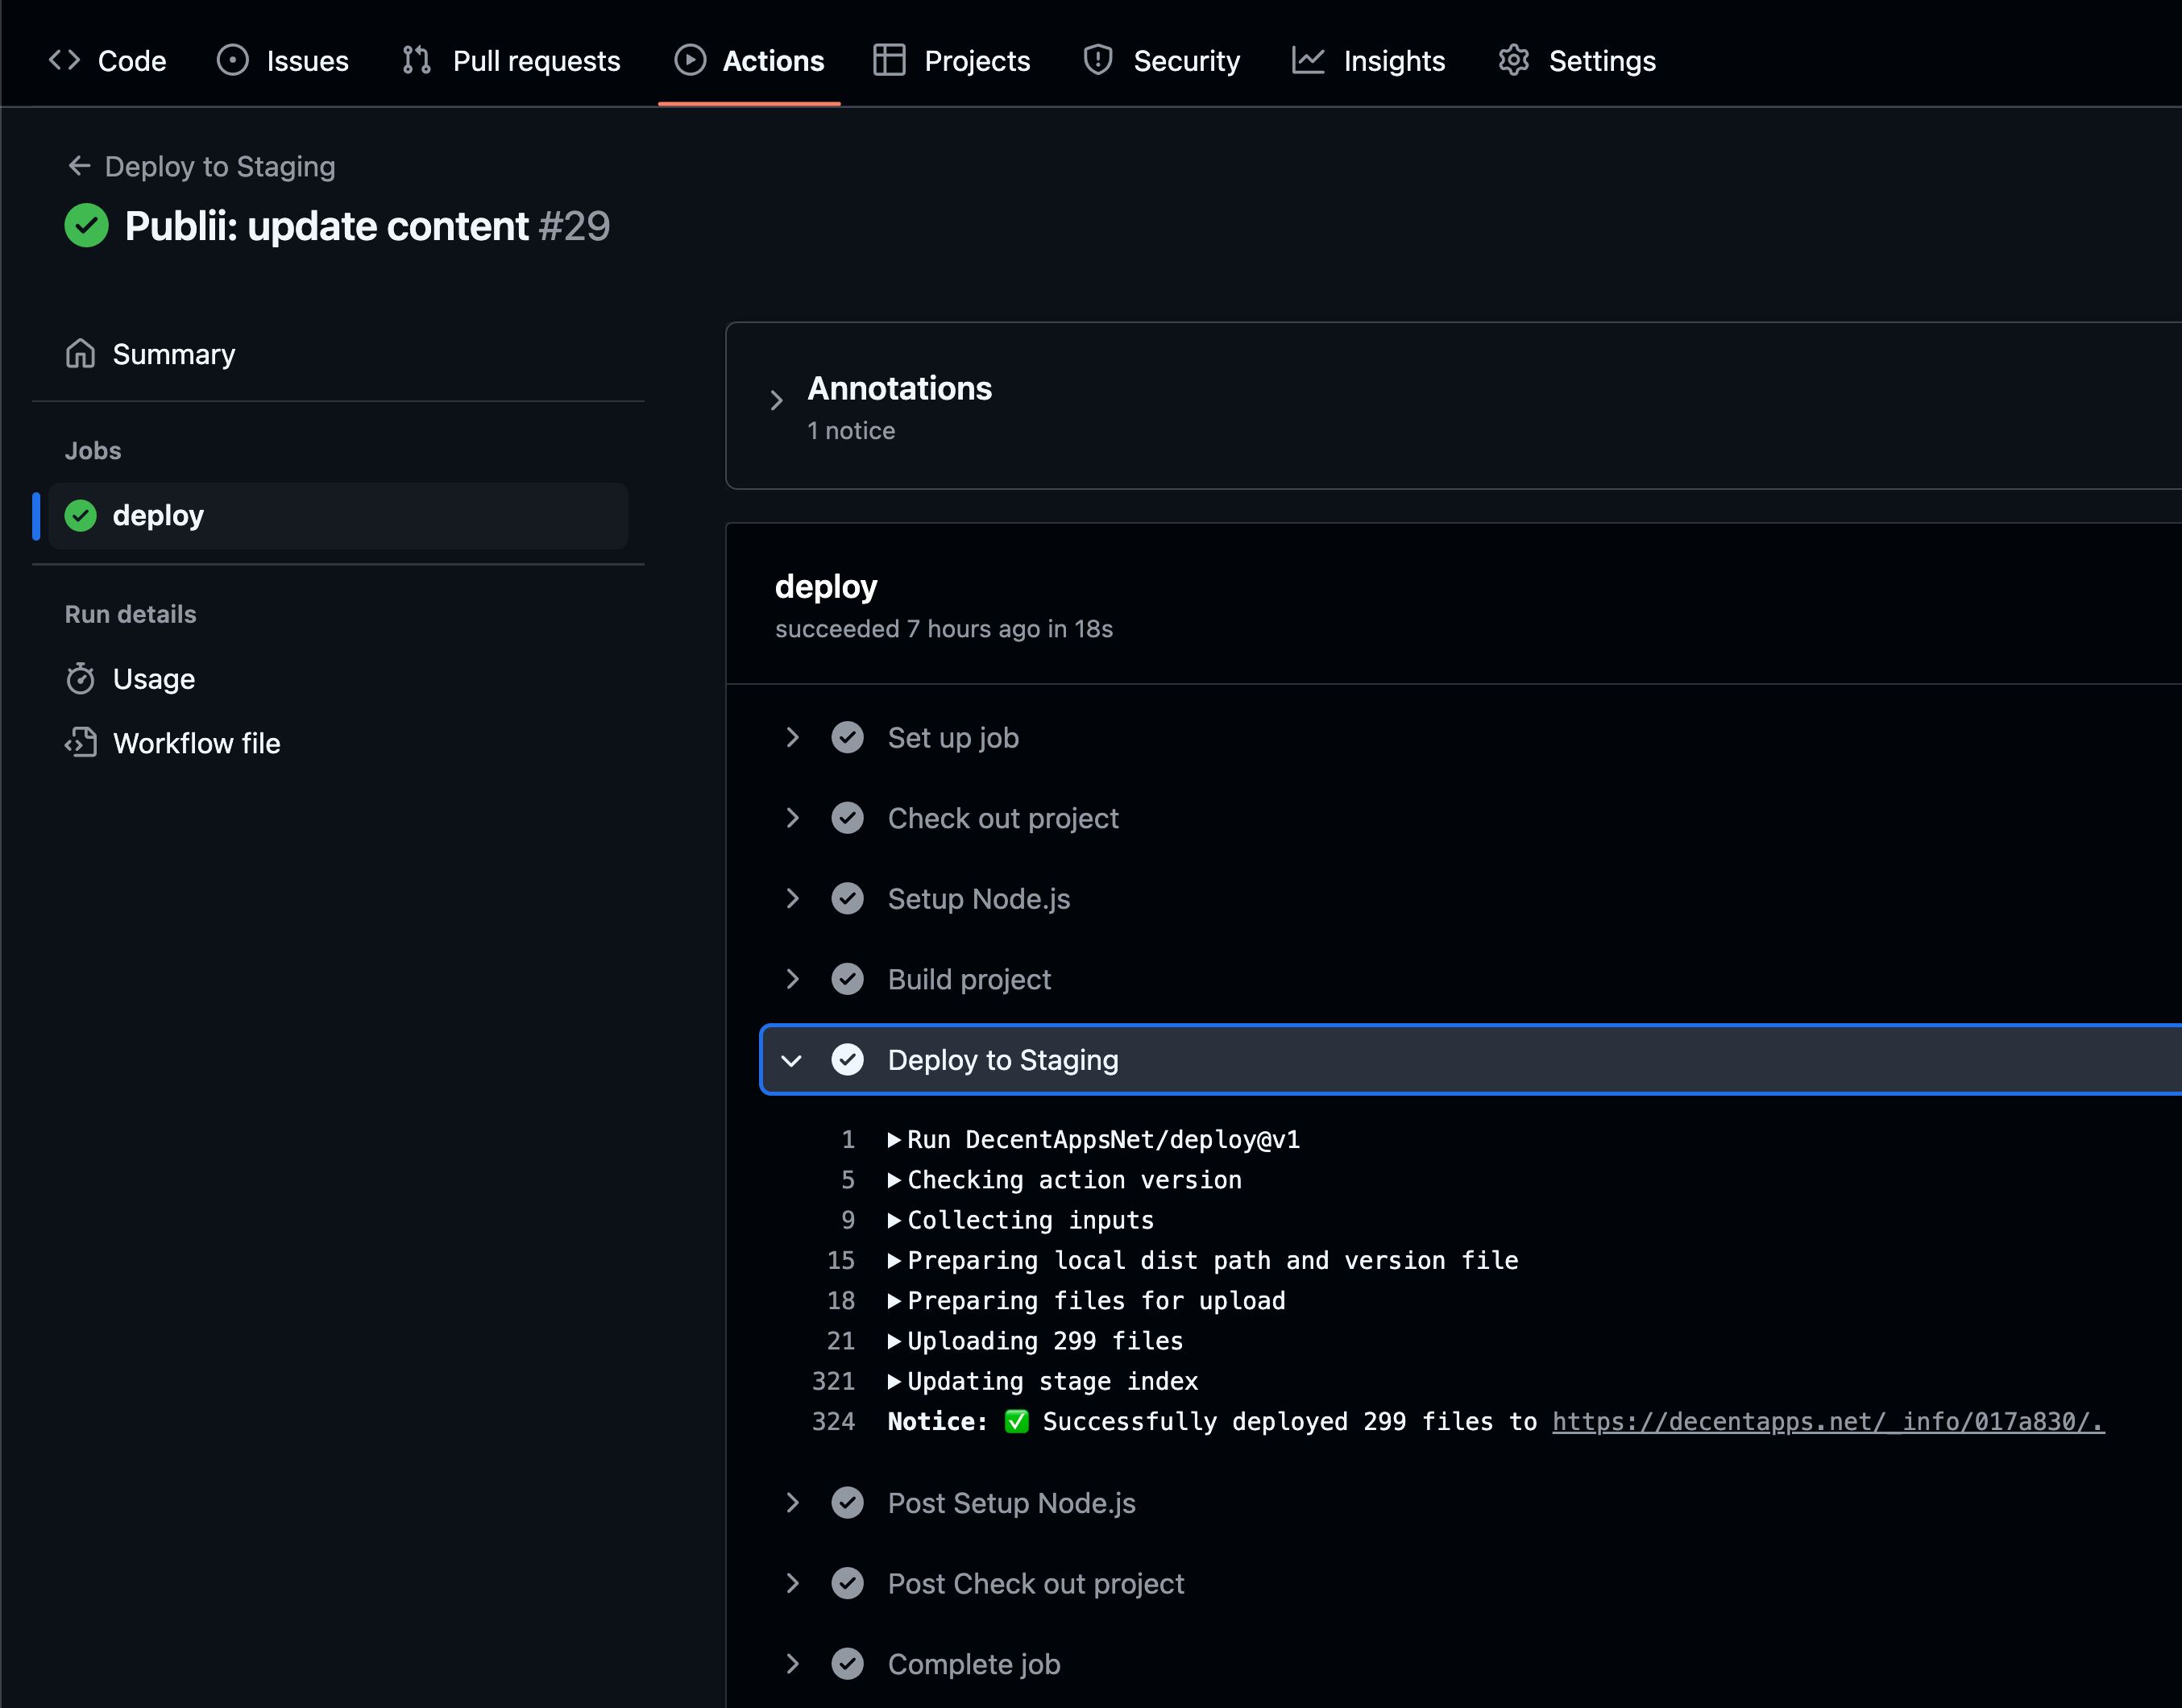Expand 'Collecting inputs' log group
The width and height of the screenshot is (2182, 1708).
point(1021,1221)
